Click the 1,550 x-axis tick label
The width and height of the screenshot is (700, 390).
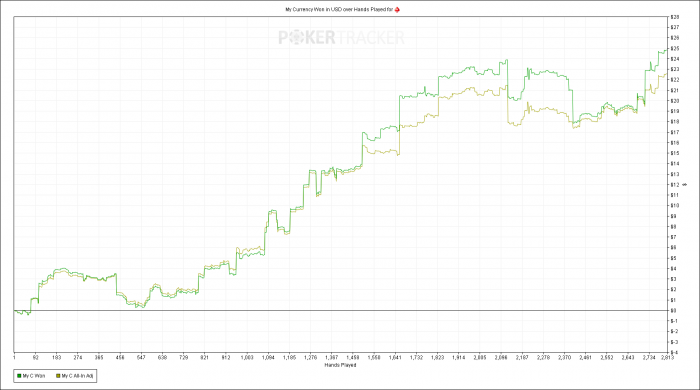coord(374,357)
